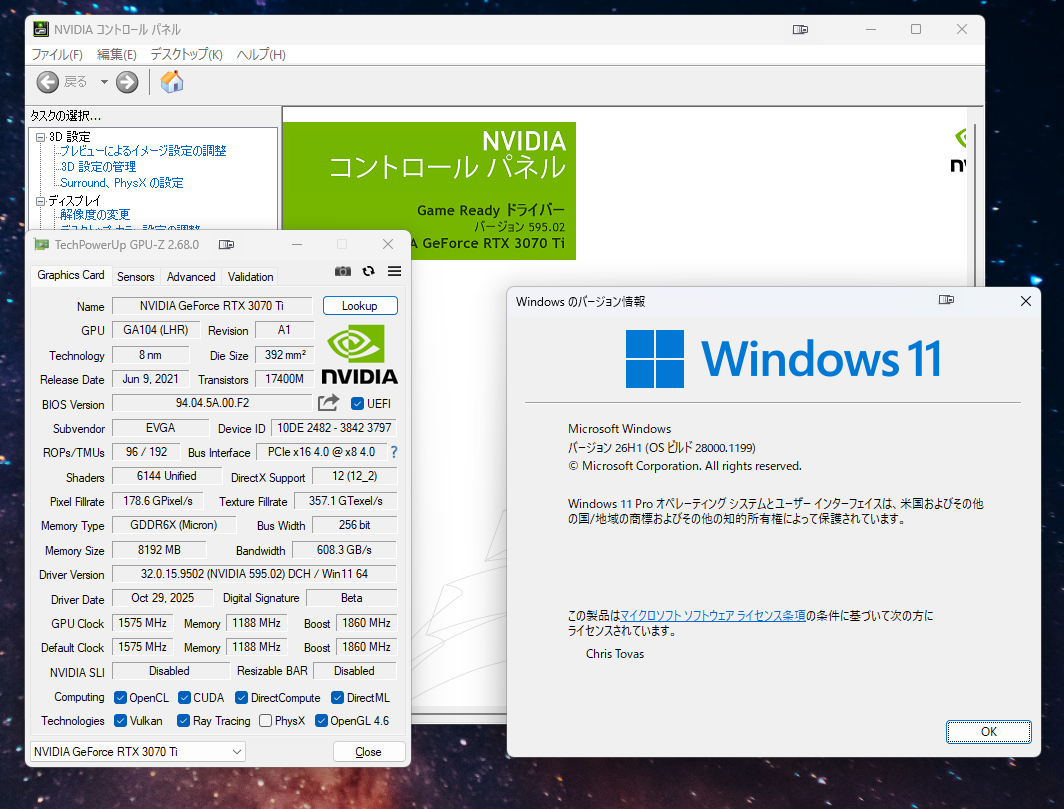The height and width of the screenshot is (809, 1064).
Task: Open プレビューによるイメージ設定の調整 link
Action: coord(143,151)
